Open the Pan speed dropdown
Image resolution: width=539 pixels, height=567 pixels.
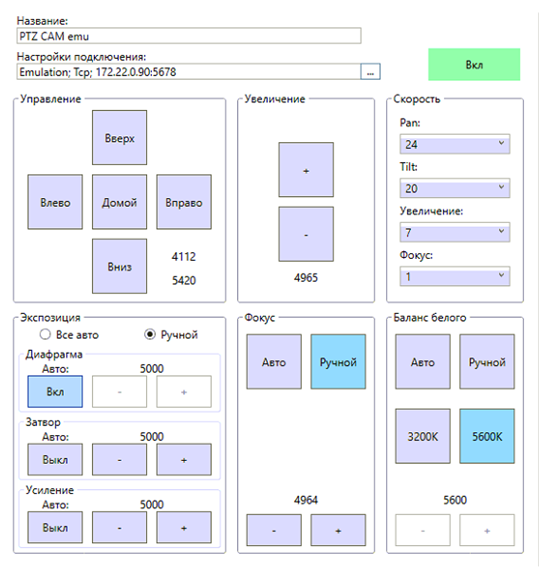click(x=455, y=144)
